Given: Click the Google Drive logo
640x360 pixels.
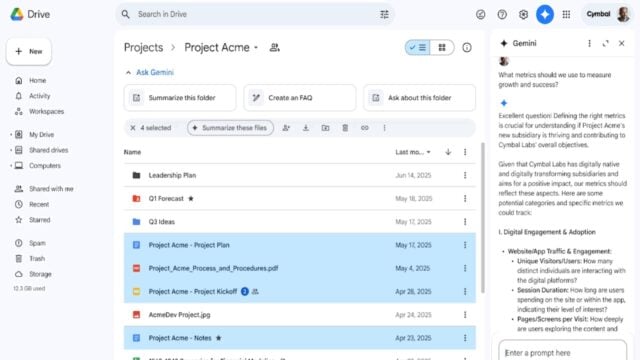Looking at the screenshot, I should [x=17, y=14].
